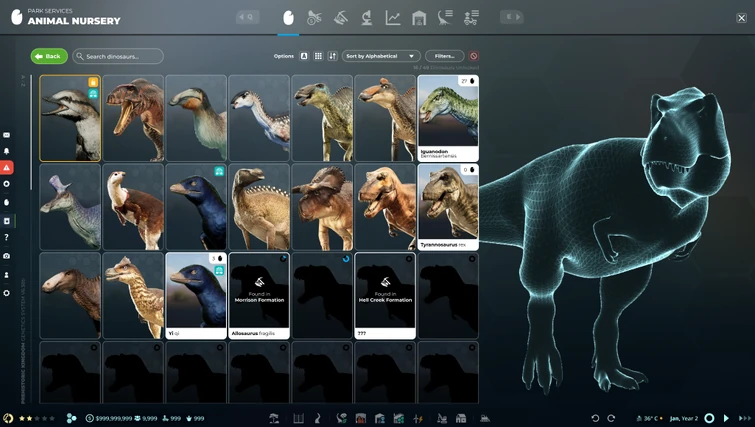Close the Animal Nursery window
755x427 pixels.
[742, 18]
